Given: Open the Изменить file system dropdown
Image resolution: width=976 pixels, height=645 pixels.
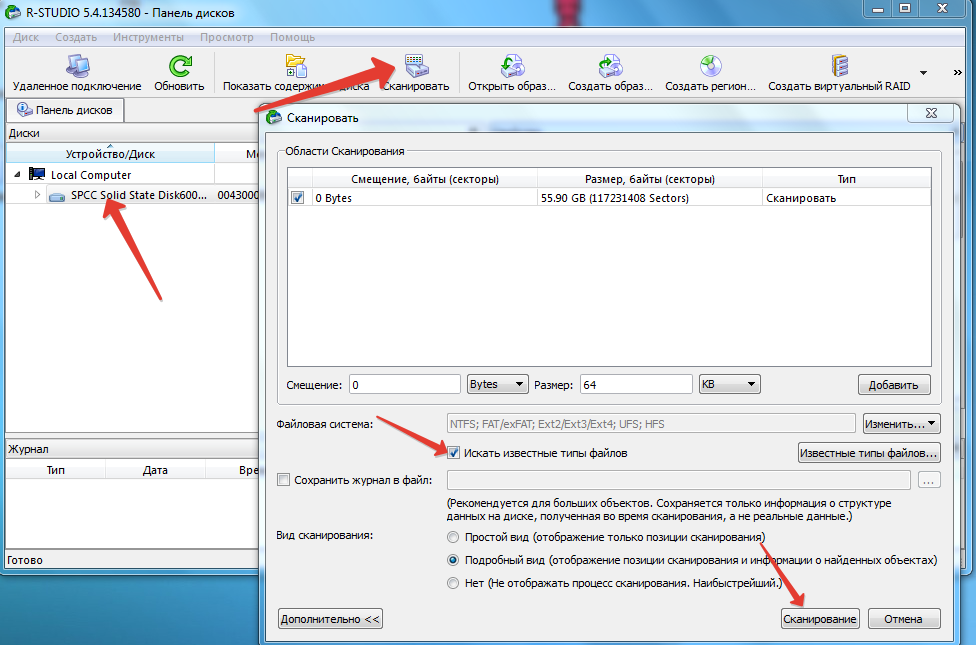Looking at the screenshot, I should coord(901,424).
